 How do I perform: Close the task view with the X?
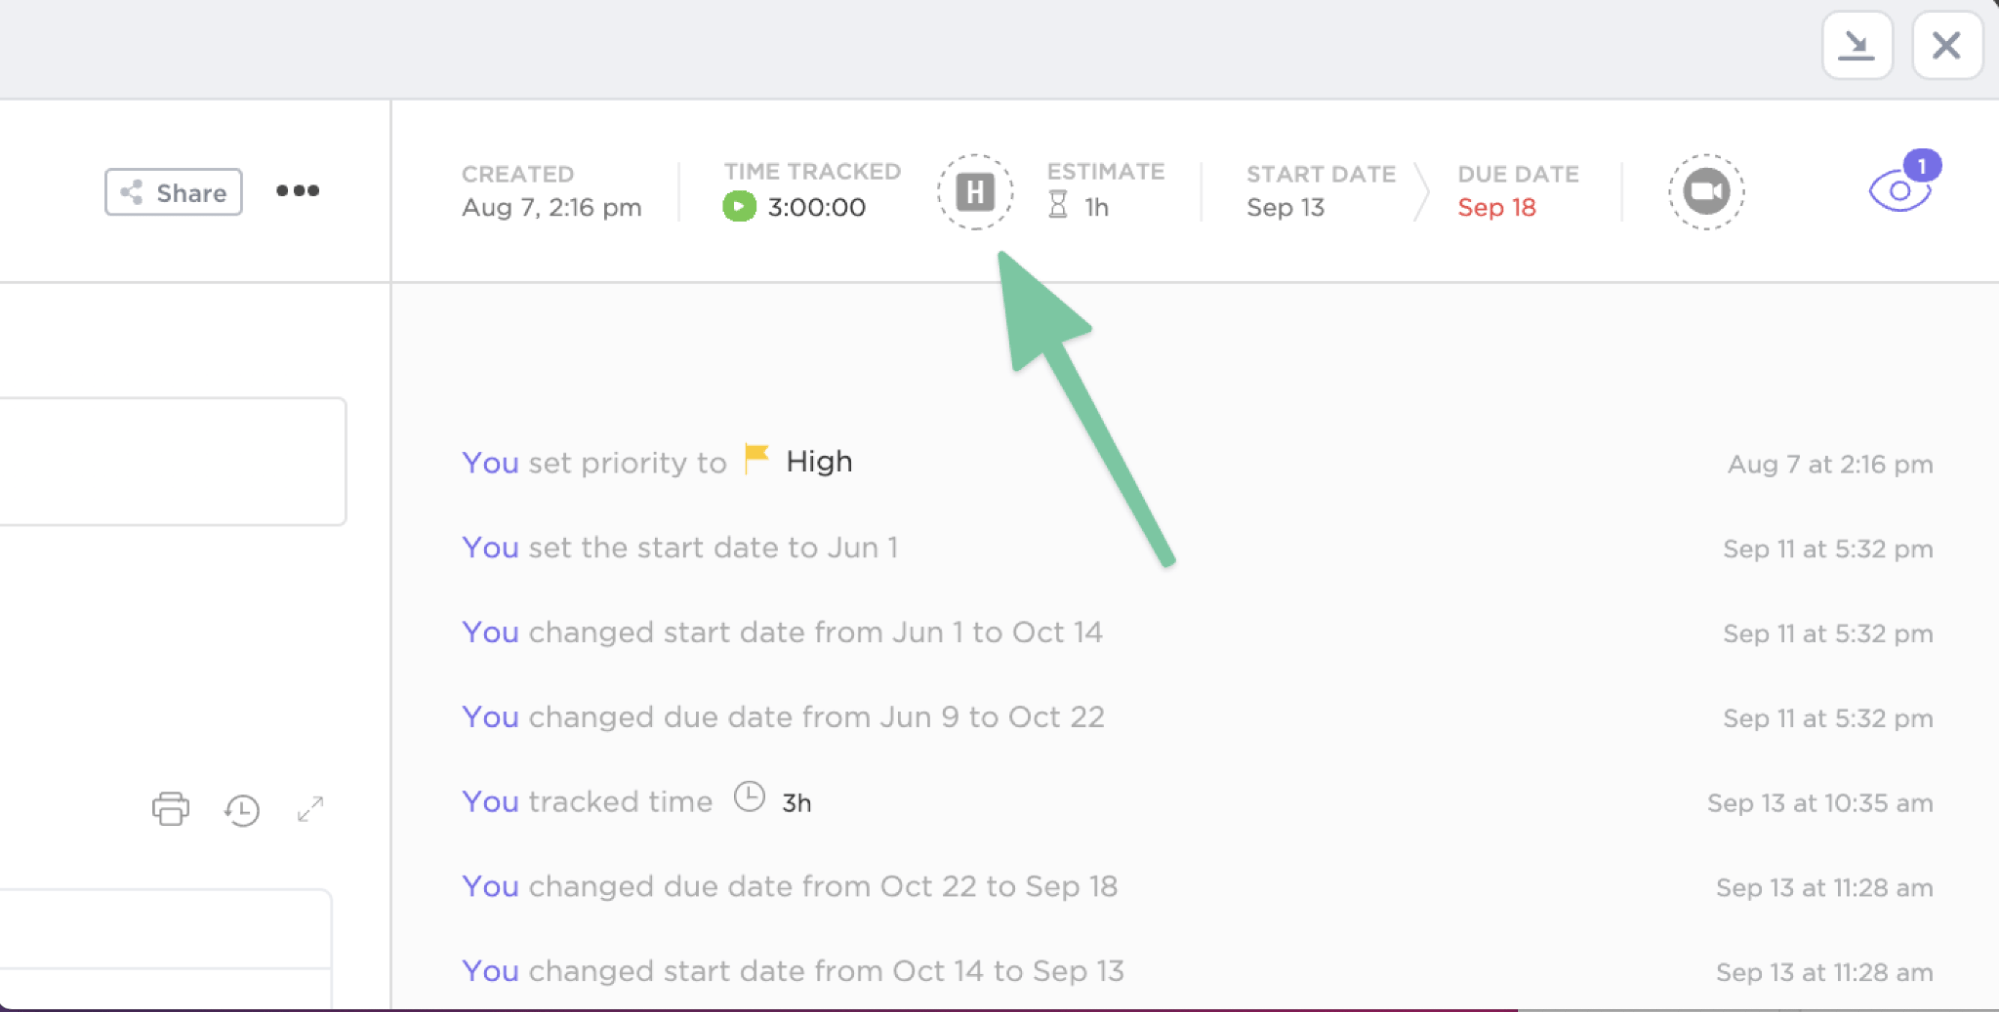point(1946,45)
